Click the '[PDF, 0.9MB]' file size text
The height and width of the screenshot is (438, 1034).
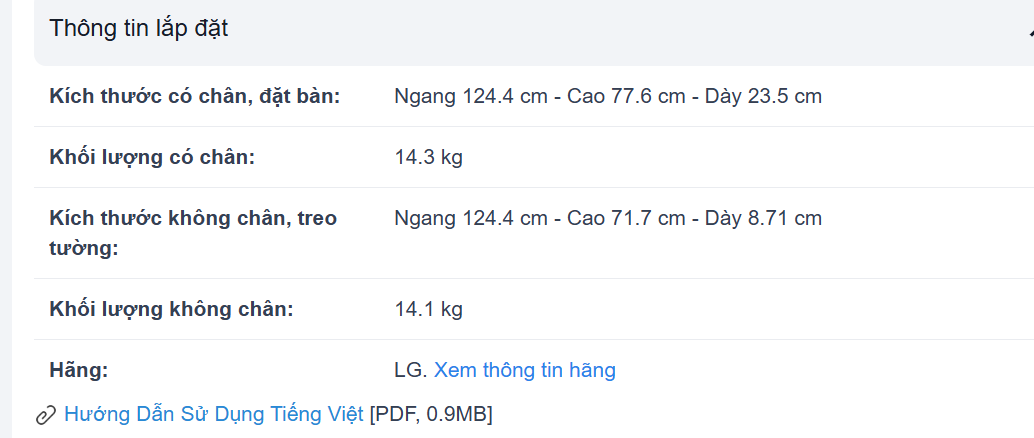(x=431, y=415)
